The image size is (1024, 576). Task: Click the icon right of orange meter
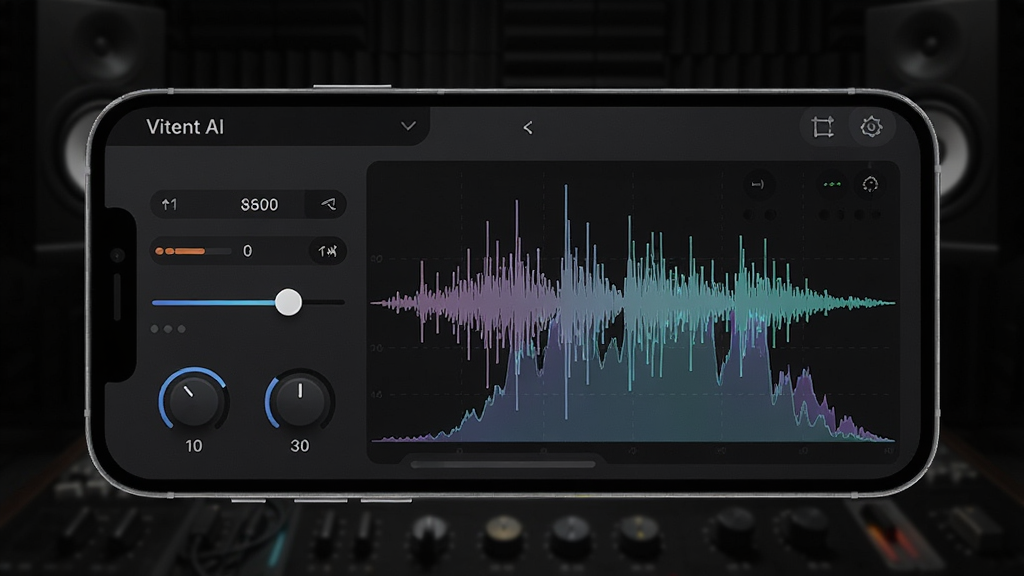327,251
